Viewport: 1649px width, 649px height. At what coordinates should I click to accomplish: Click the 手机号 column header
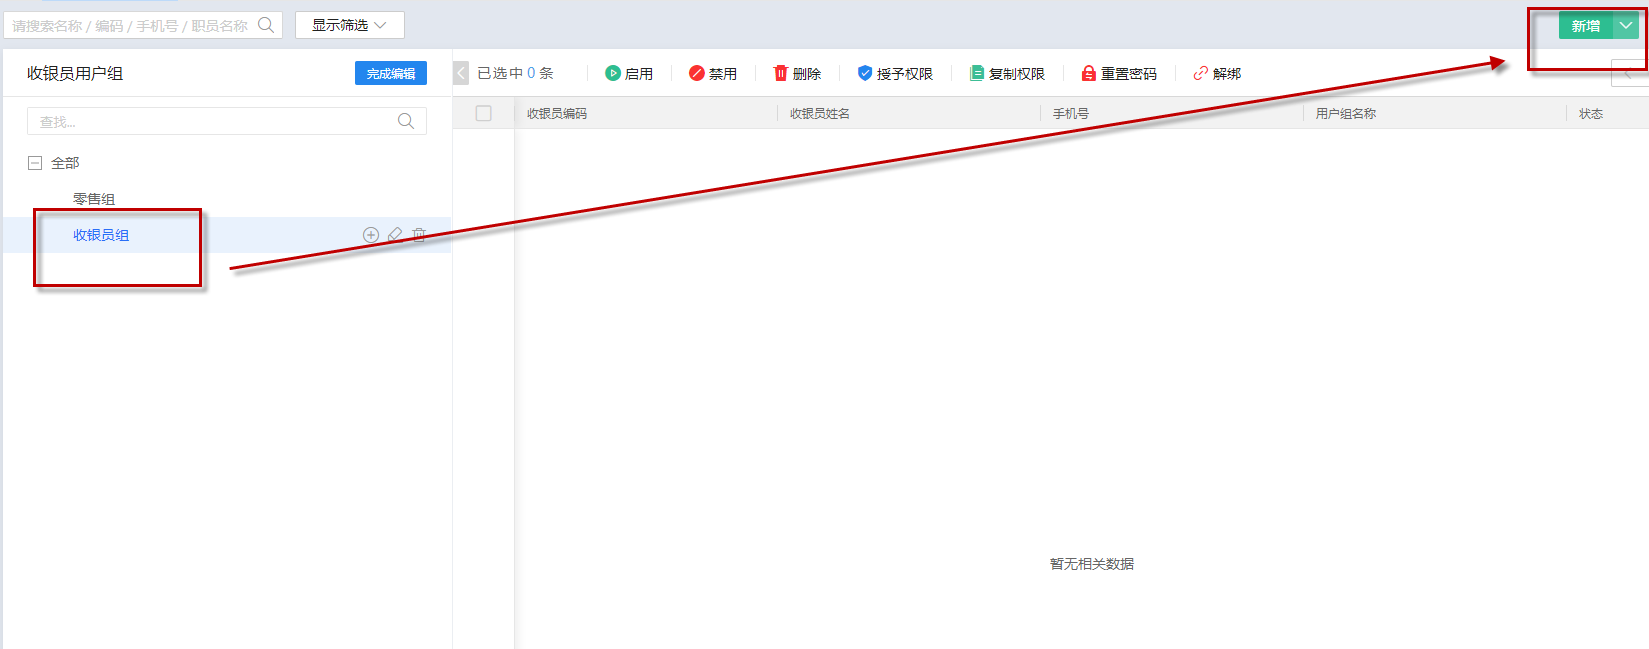(1071, 114)
